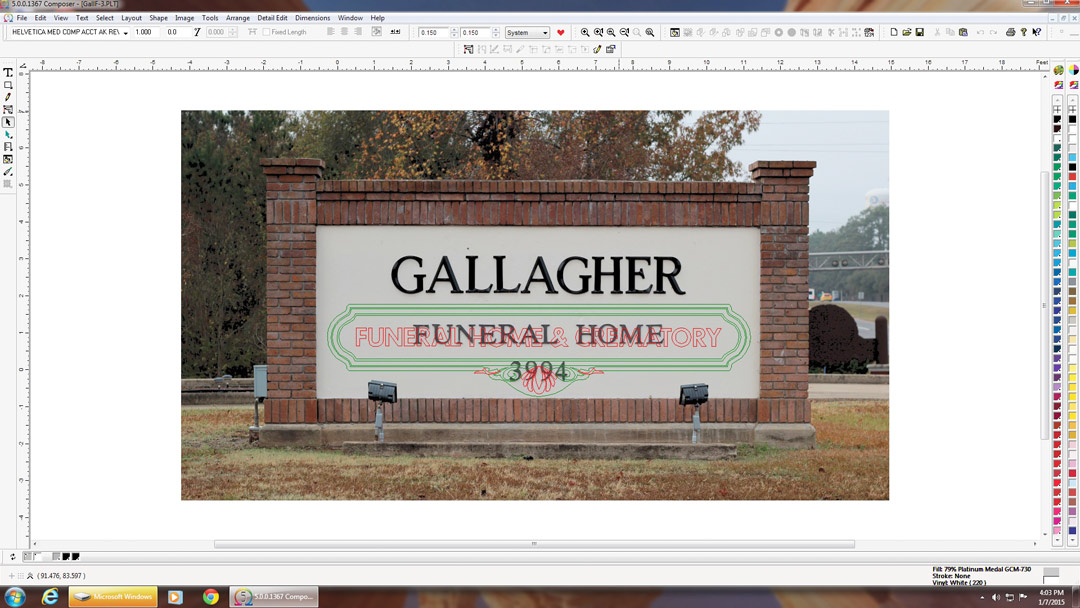Switch to Microsoft Windows taskbar button
The width and height of the screenshot is (1080, 608).
[x=113, y=597]
